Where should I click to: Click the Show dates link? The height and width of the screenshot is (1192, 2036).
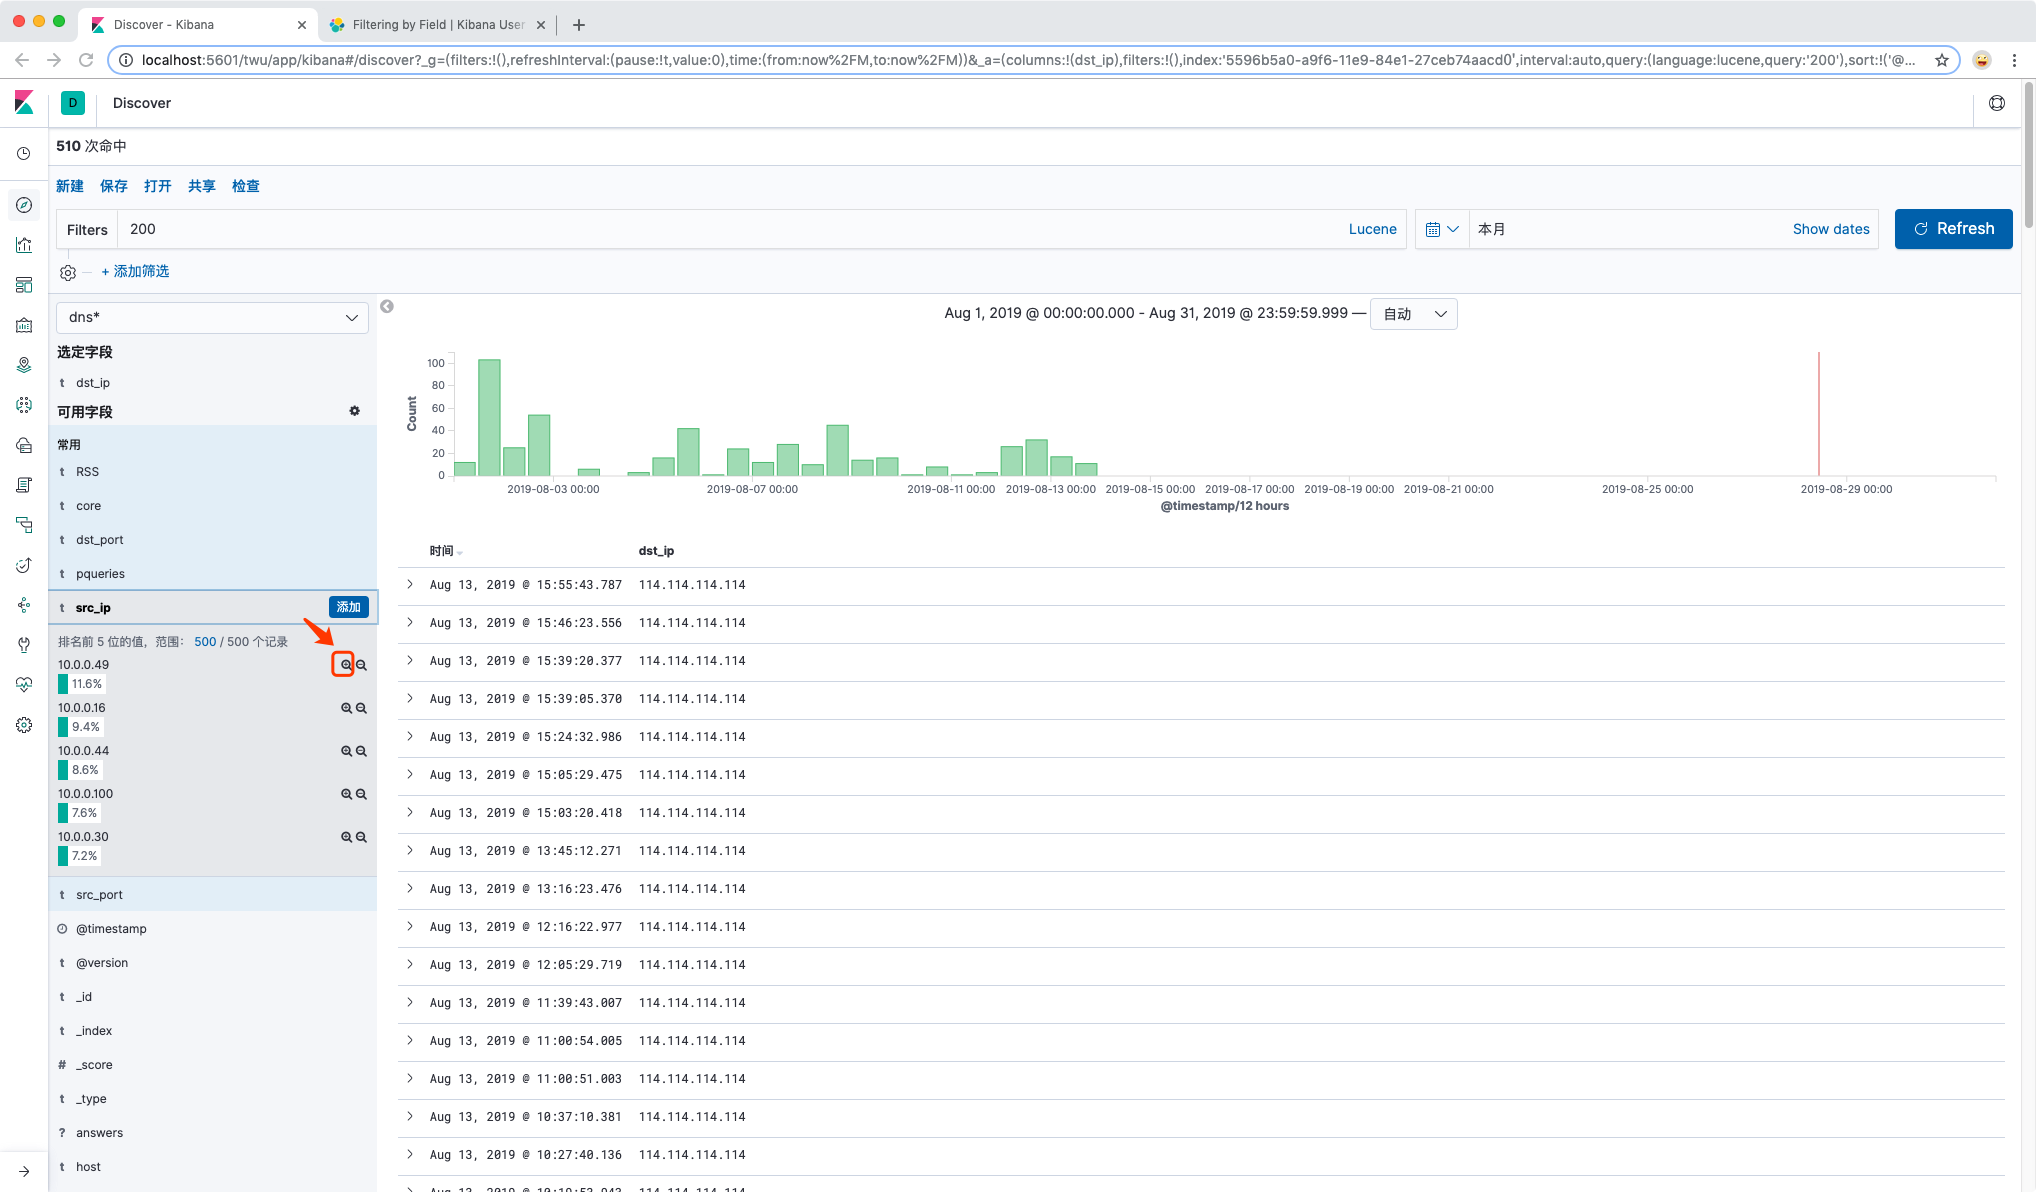pos(1831,229)
